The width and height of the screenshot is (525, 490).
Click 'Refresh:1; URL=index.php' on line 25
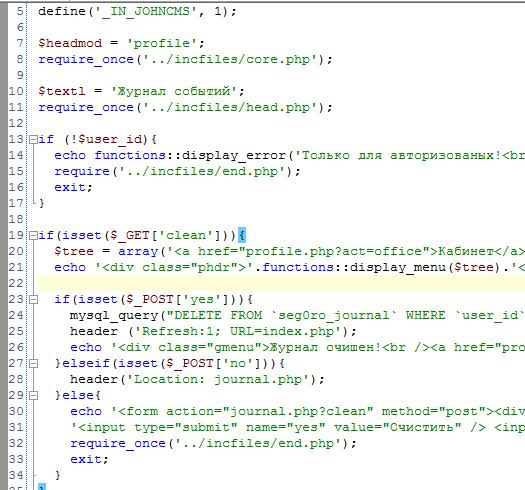coord(238,332)
